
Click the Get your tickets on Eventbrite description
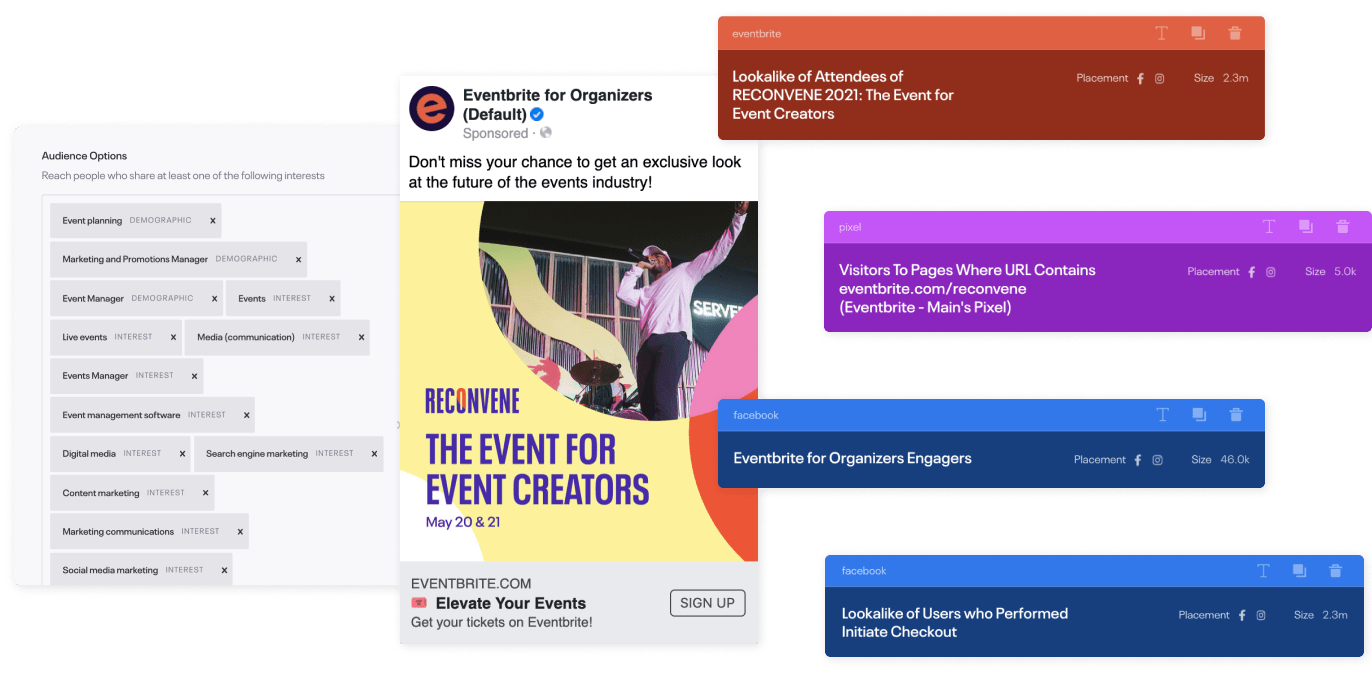502,622
